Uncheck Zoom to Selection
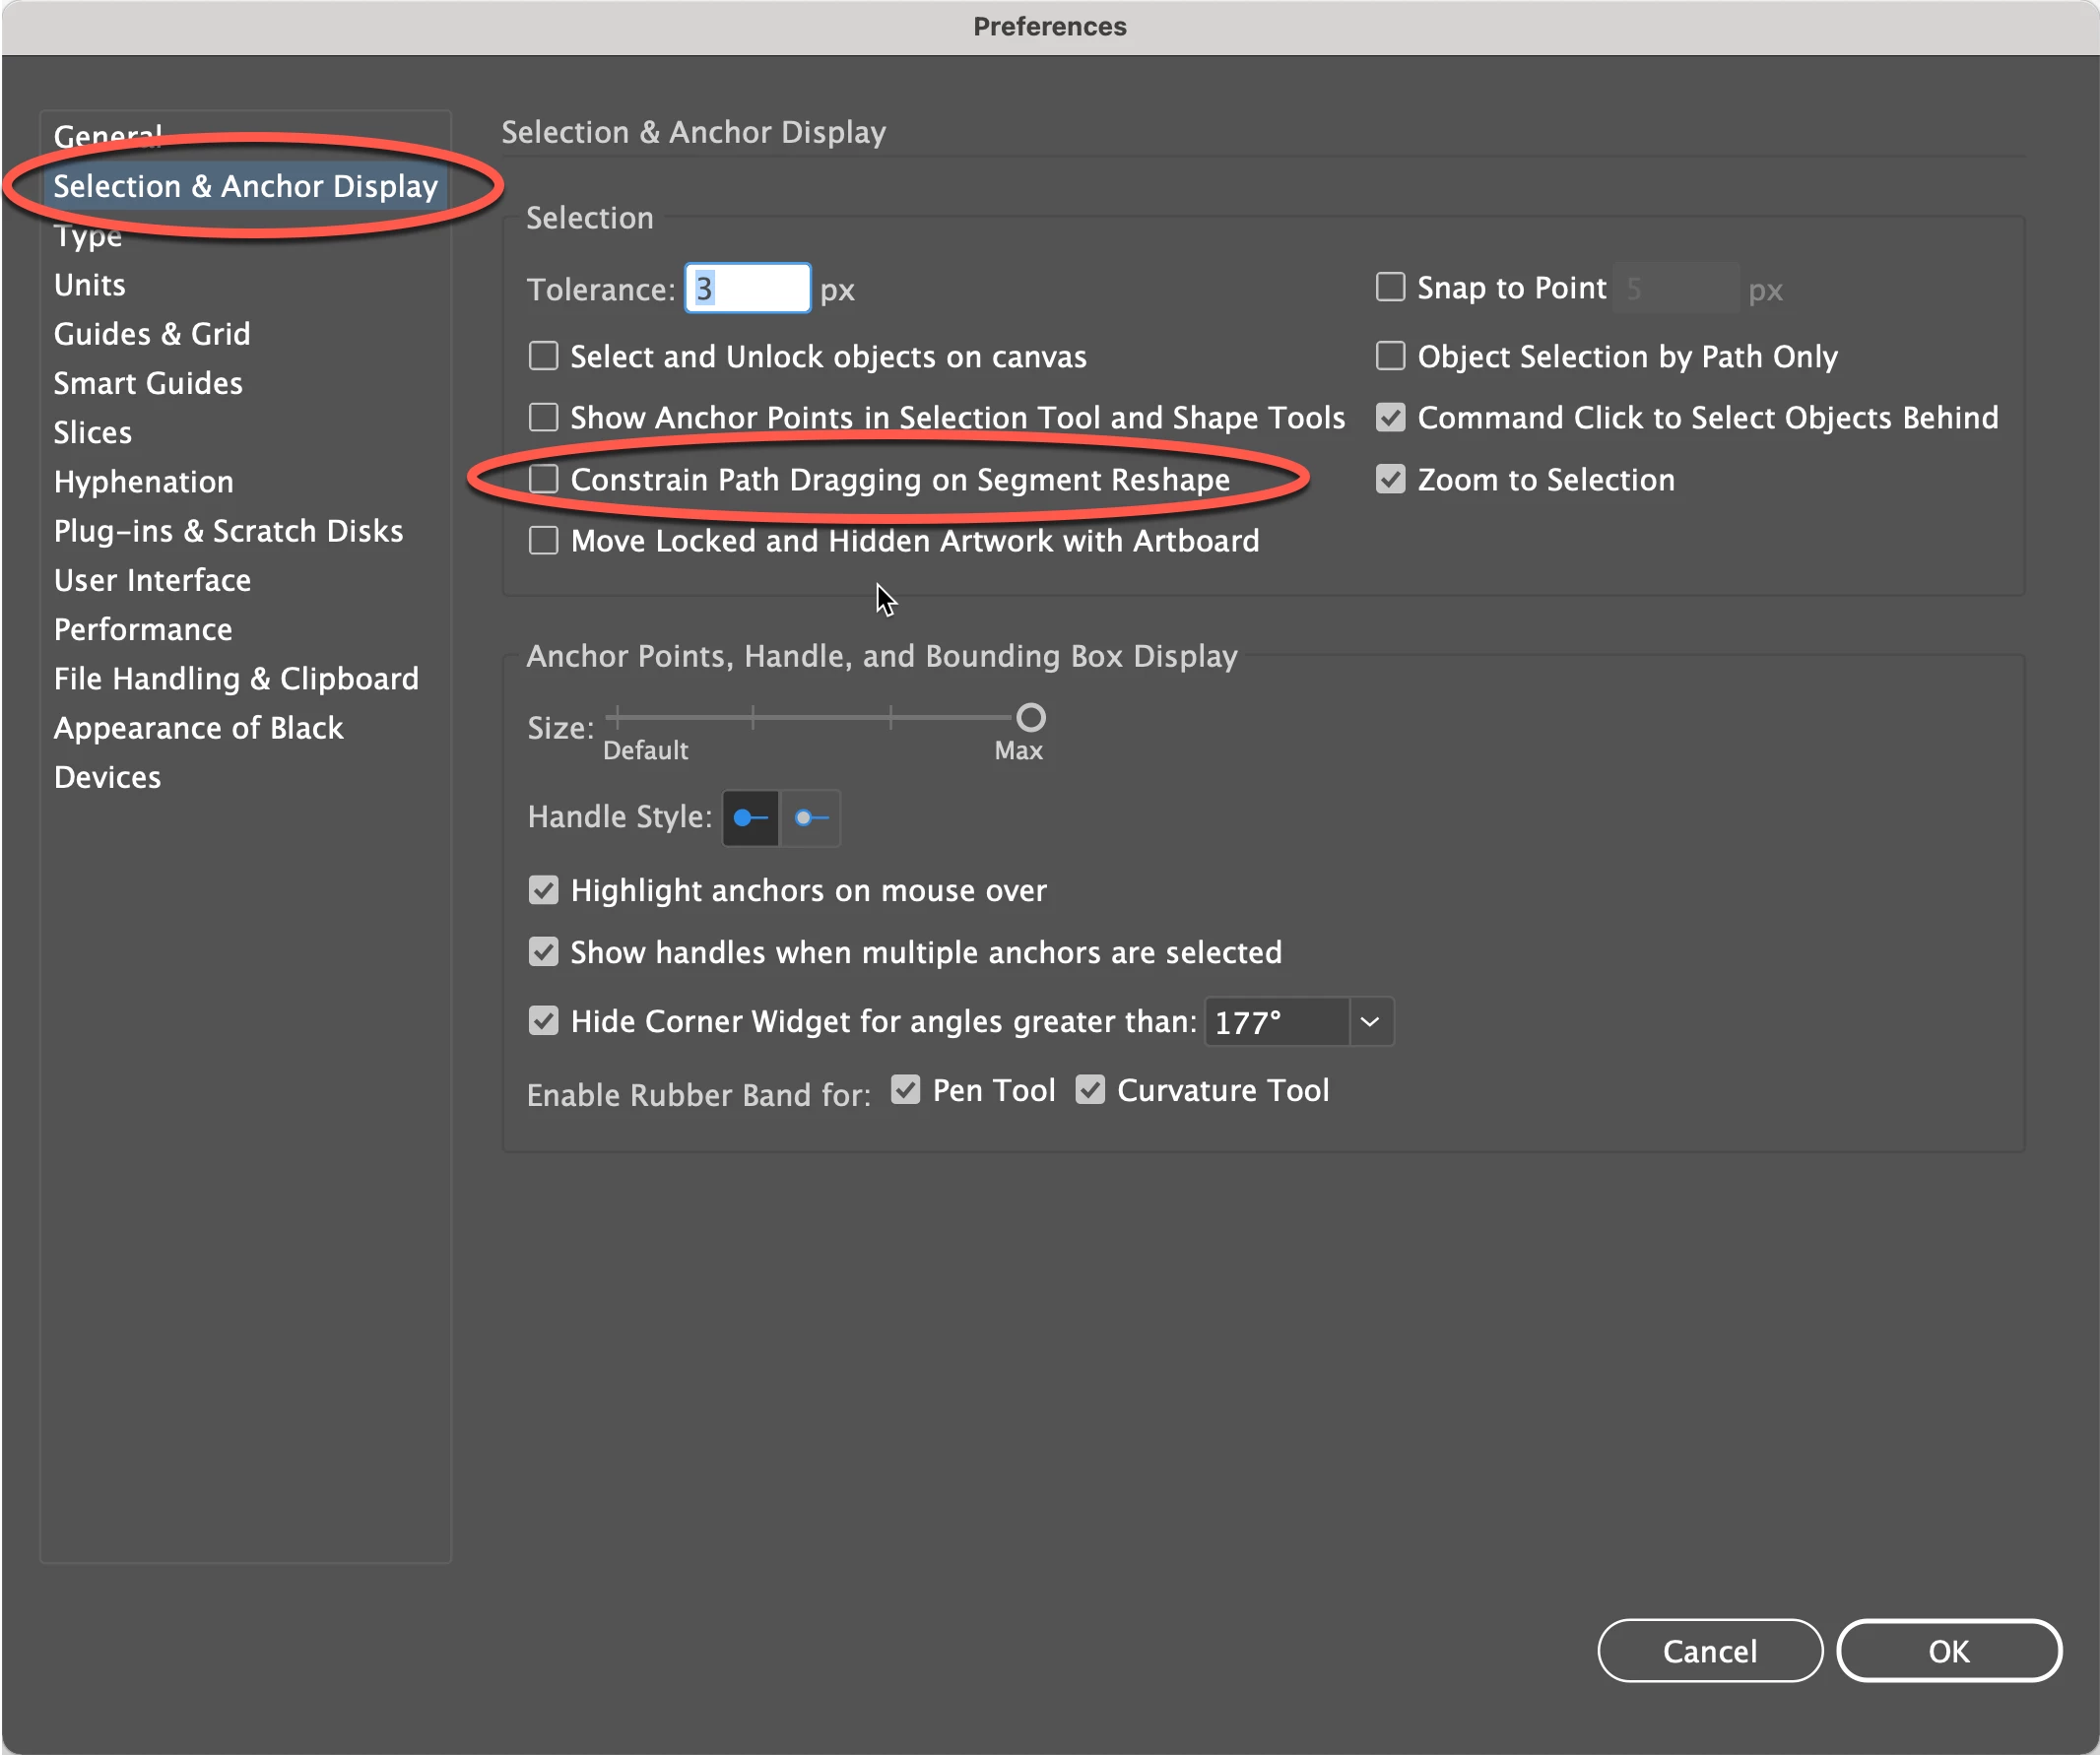This screenshot has width=2100, height=1755. (x=1390, y=479)
